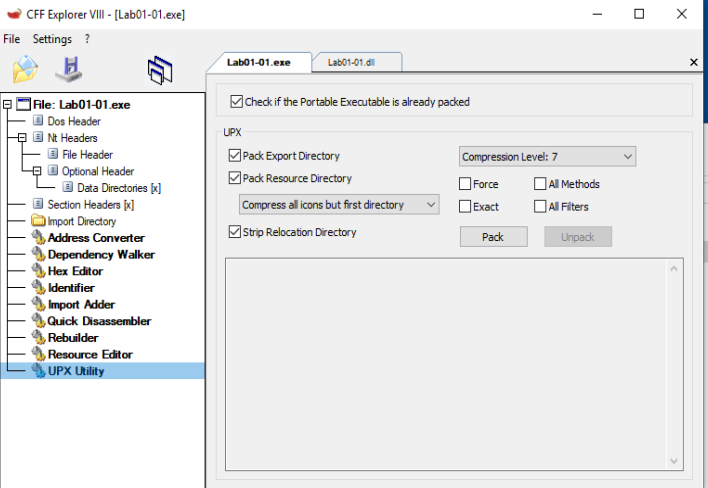Open the Compression Level dropdown
Viewport: 708px width, 488px height.
pos(547,157)
